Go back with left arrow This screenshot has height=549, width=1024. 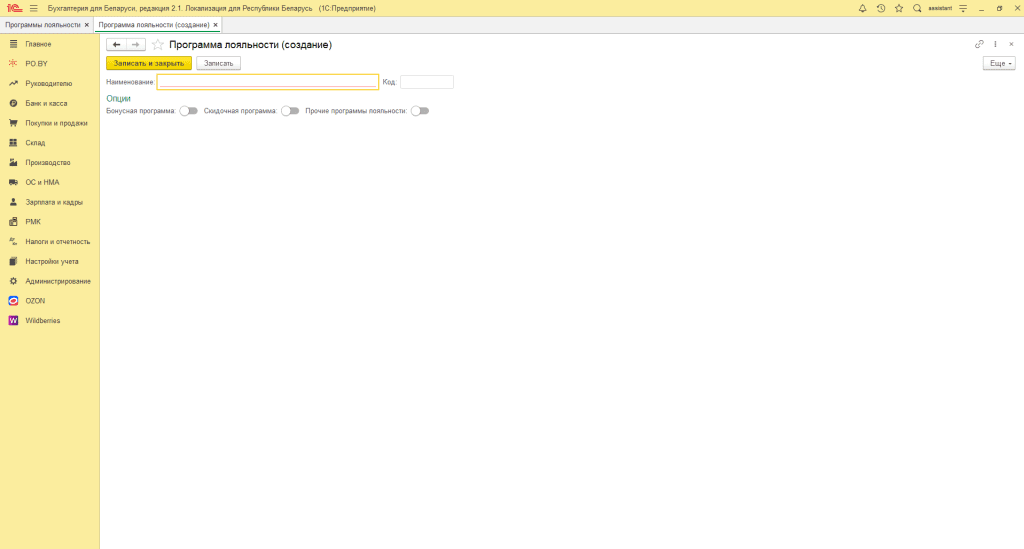pos(116,44)
